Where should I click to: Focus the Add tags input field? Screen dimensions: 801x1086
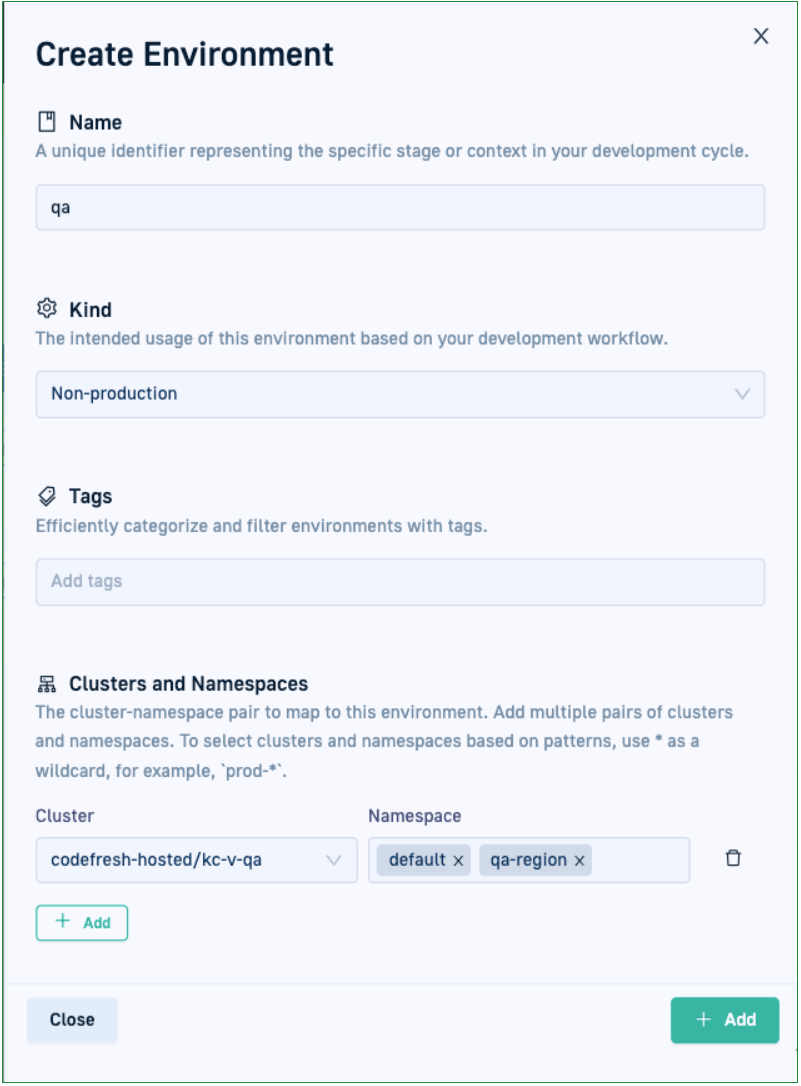pos(400,581)
